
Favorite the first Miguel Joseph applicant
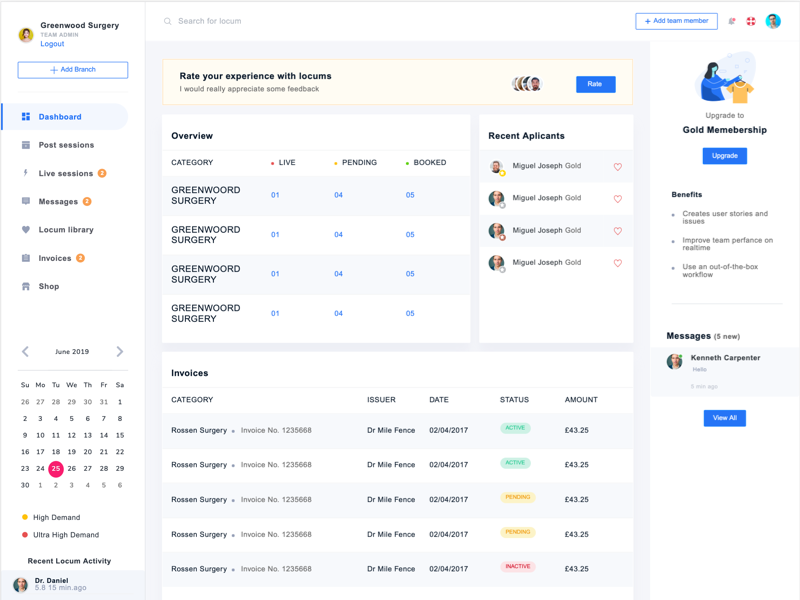(617, 167)
